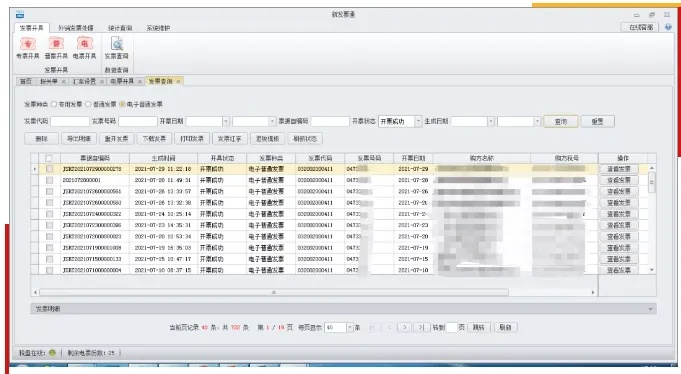This screenshot has height=374, width=681.
Task: Switch to second ribbon tab 外购发票处理
Action: (x=76, y=28)
